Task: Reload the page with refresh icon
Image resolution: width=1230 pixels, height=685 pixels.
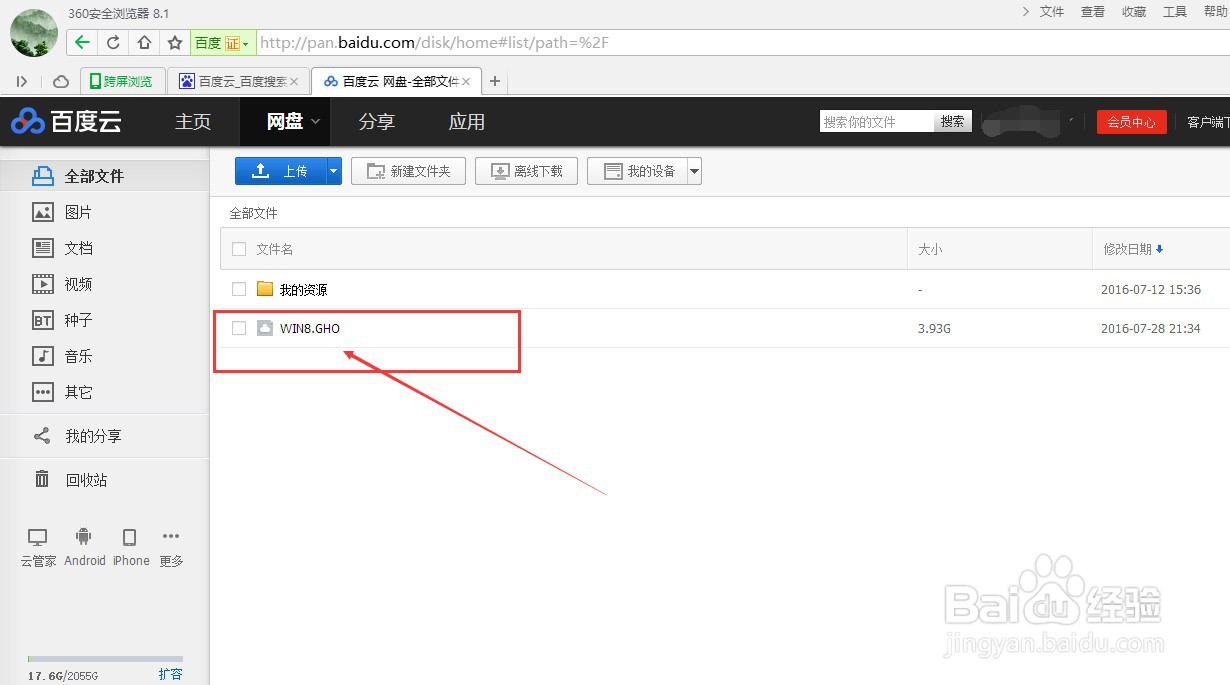Action: pyautogui.click(x=113, y=42)
